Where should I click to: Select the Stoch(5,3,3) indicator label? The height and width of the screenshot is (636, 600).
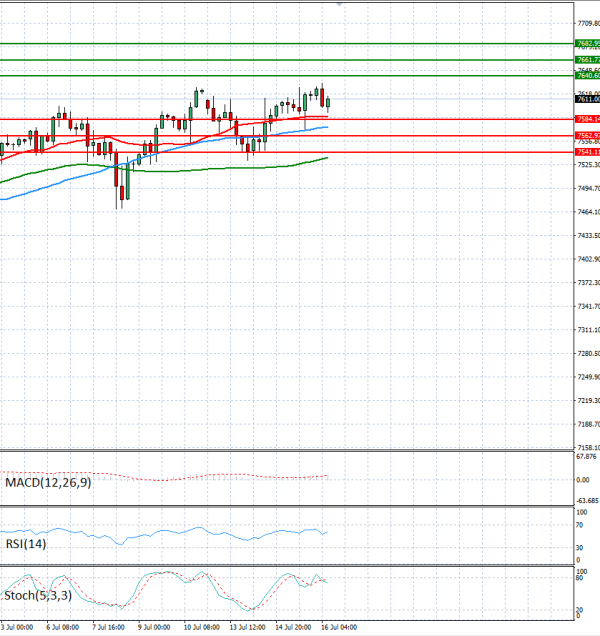(x=38, y=595)
